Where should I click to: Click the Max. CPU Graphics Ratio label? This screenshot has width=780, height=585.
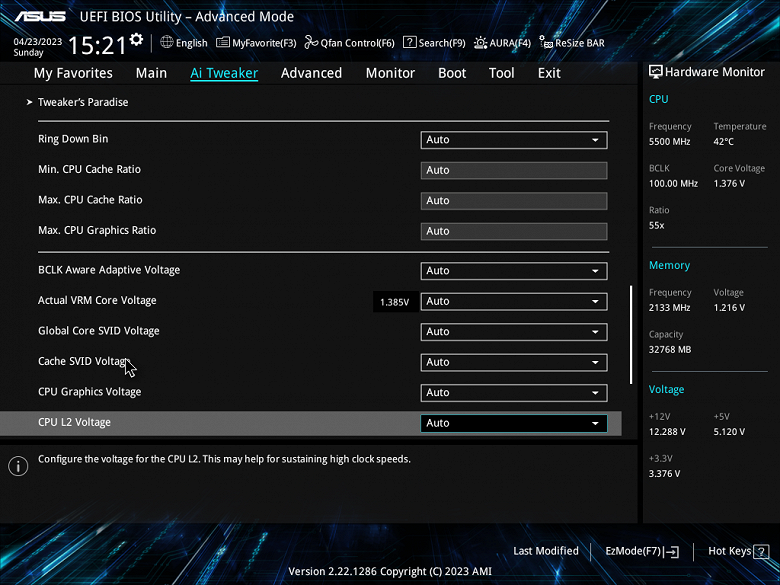[x=97, y=230]
